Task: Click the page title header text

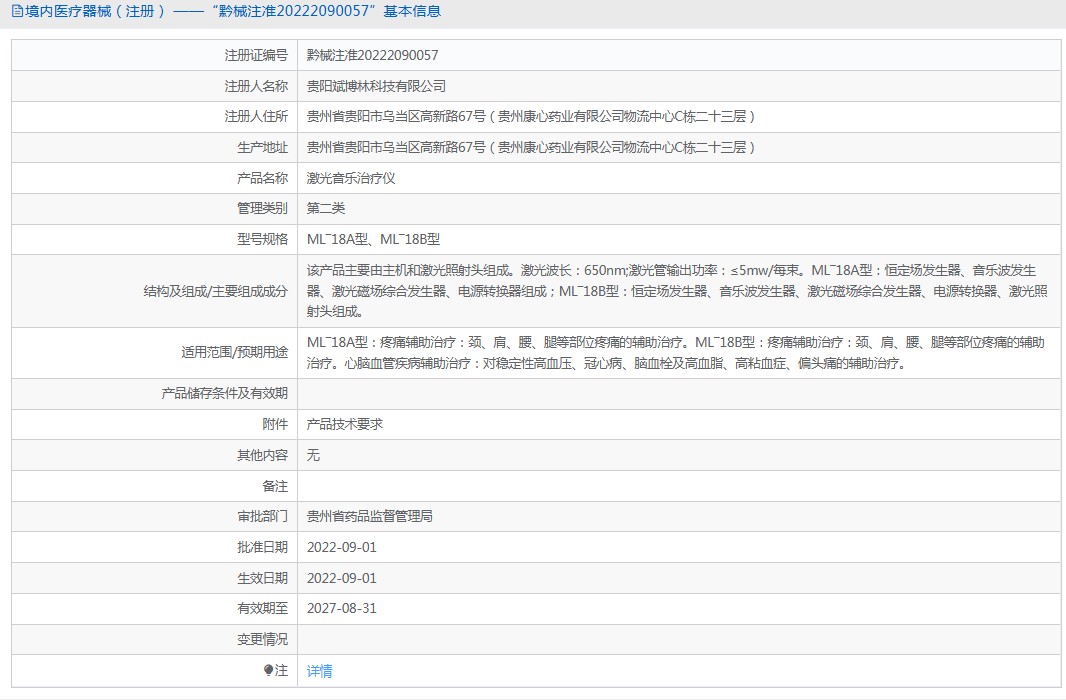Action: click(231, 12)
